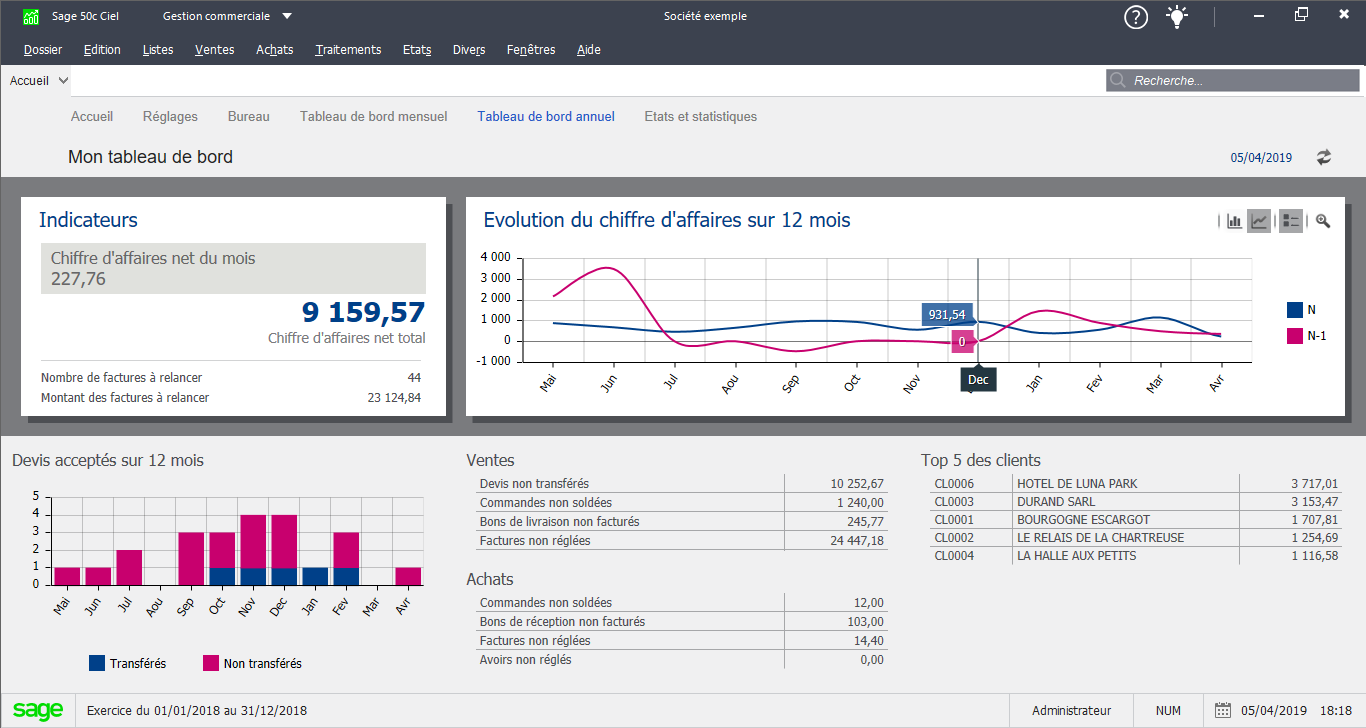Expand the Accueil dropdown arrow
This screenshot has width=1366, height=728.
pos(64,81)
